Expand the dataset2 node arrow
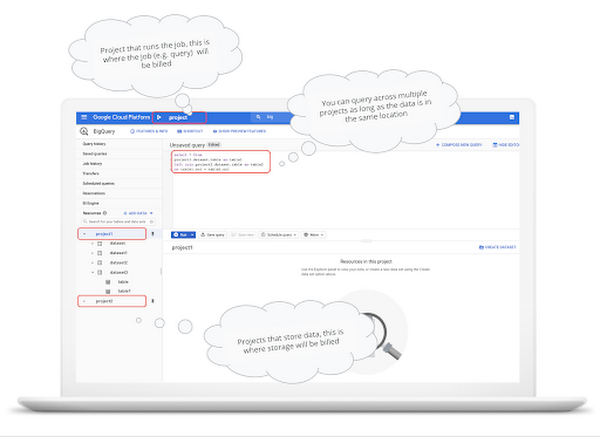600x437 pixels. 92,263
